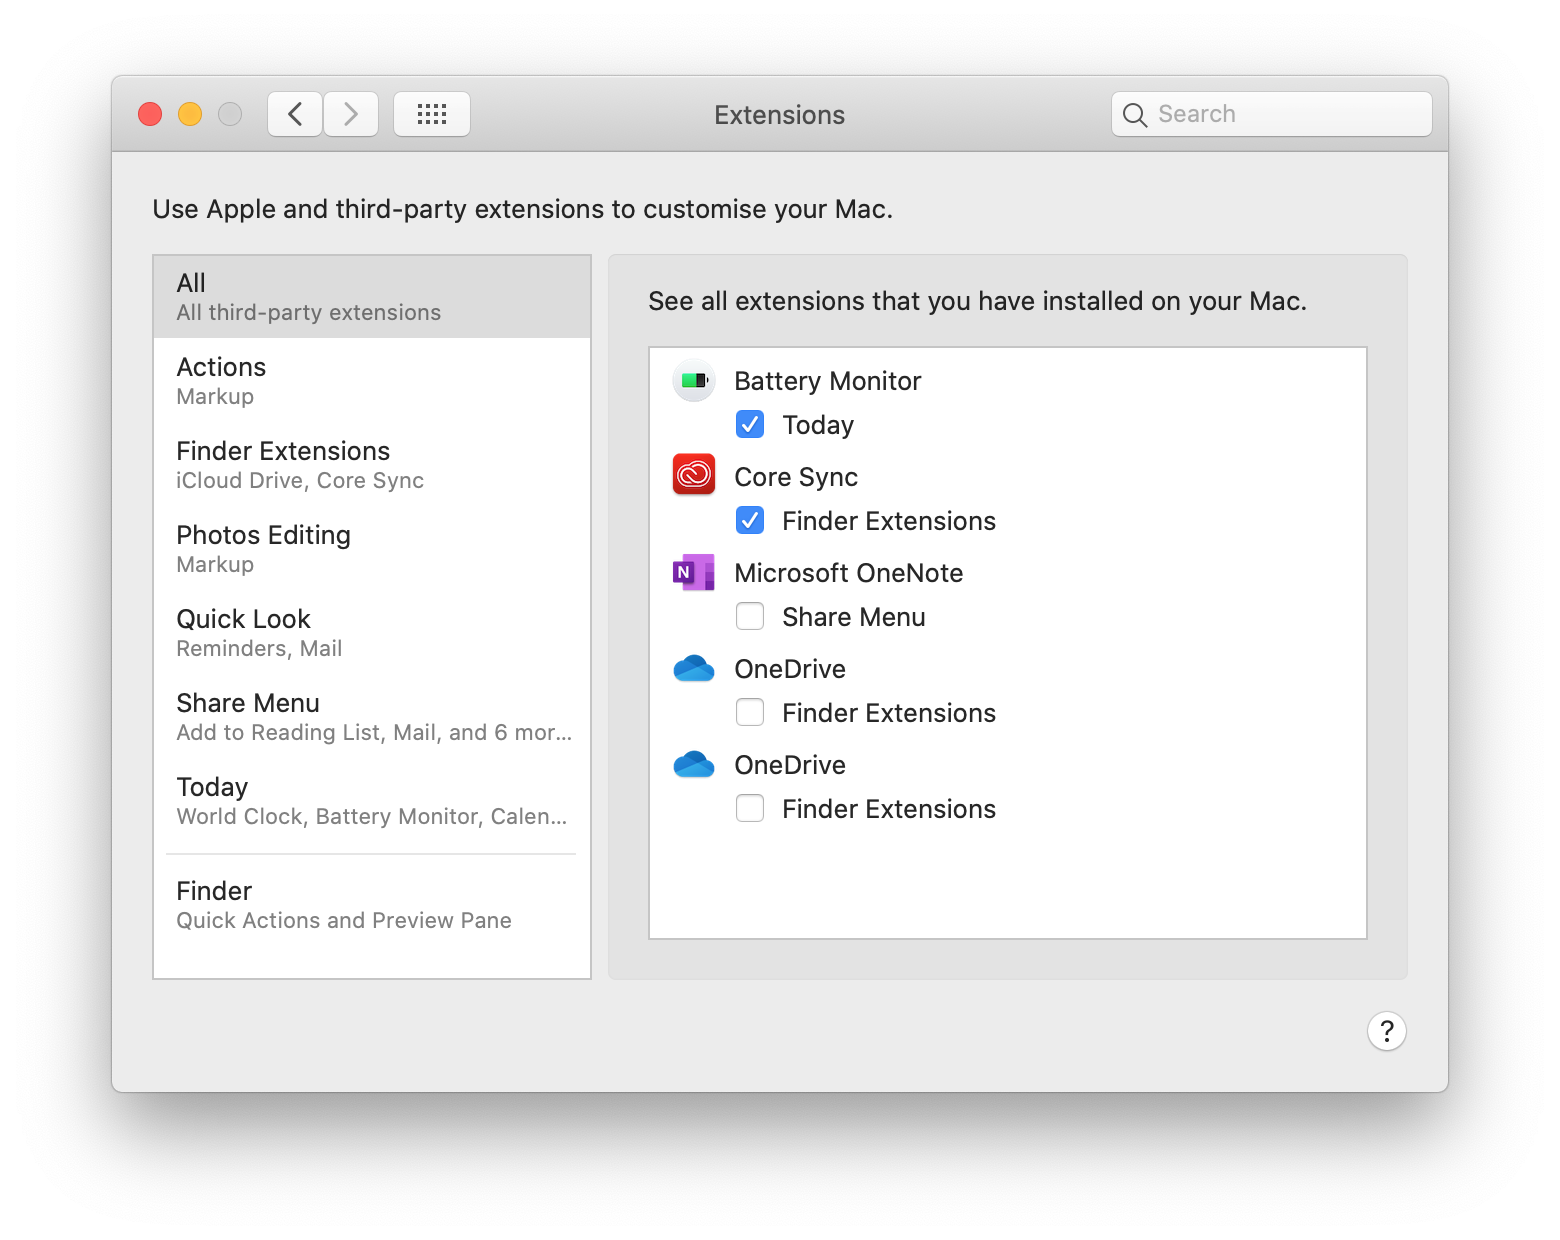The width and height of the screenshot is (1560, 1240).
Task: Disable Core Sync Finder Extensions checkbox
Action: coord(750,521)
